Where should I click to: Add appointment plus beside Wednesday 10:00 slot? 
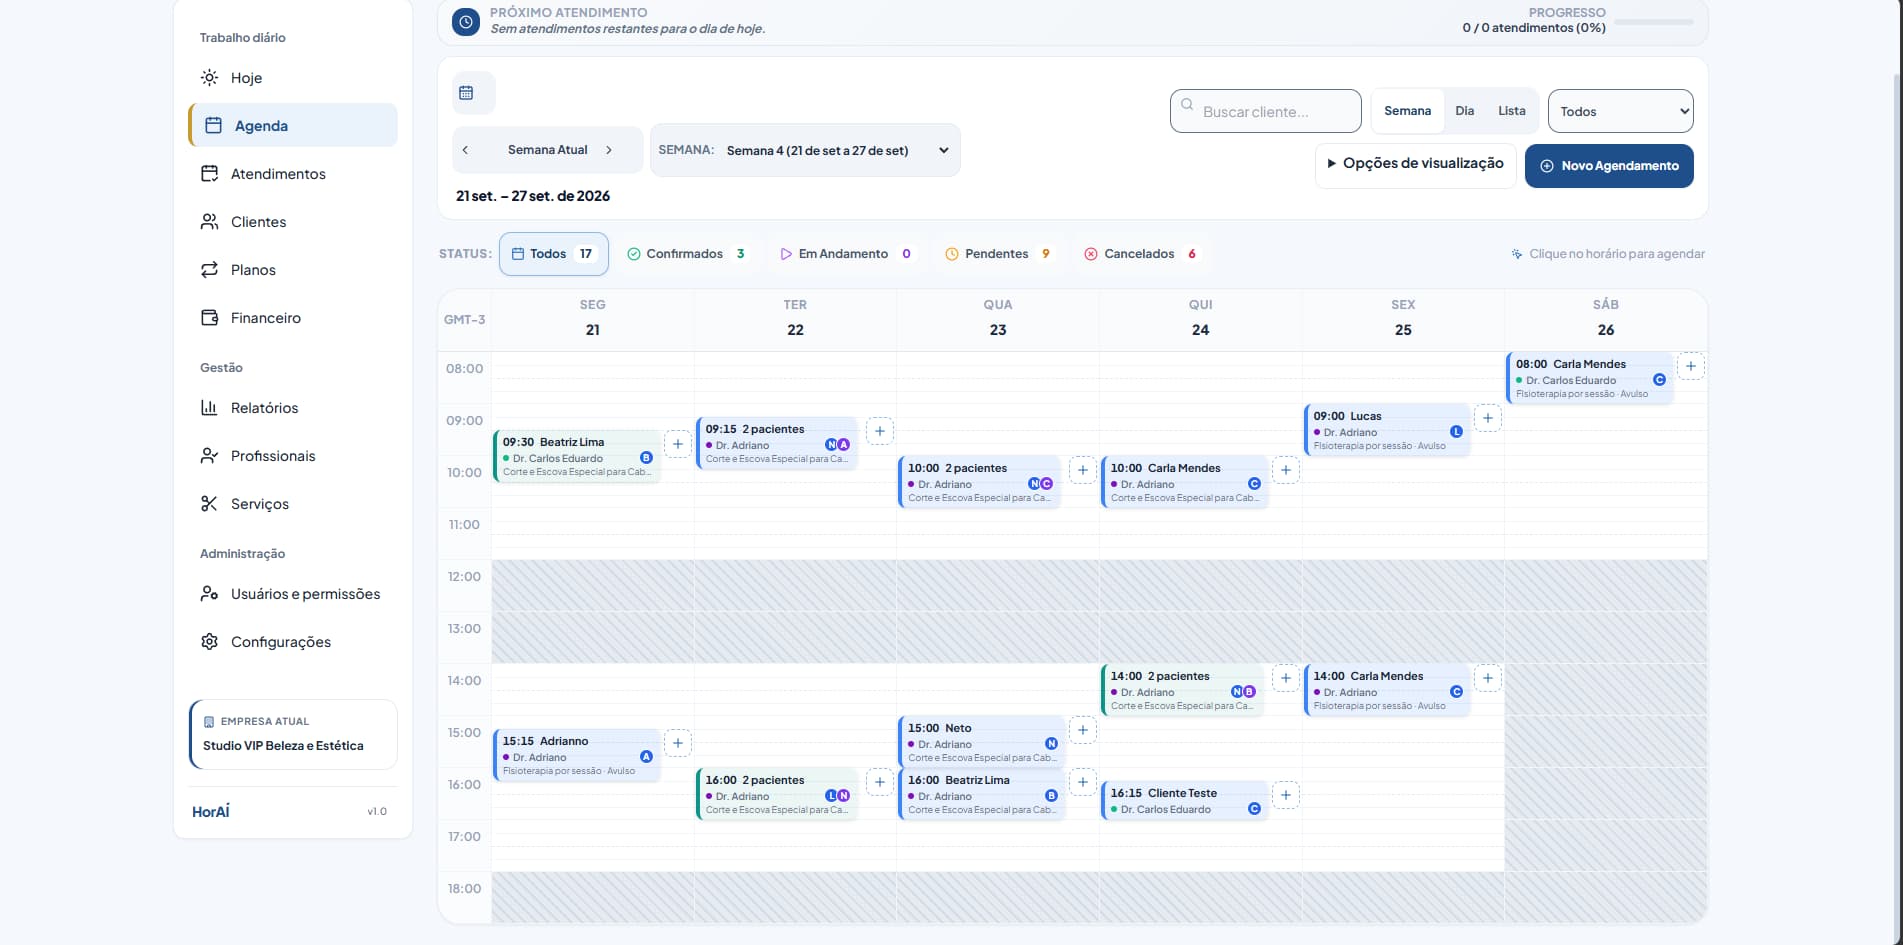(x=1082, y=470)
